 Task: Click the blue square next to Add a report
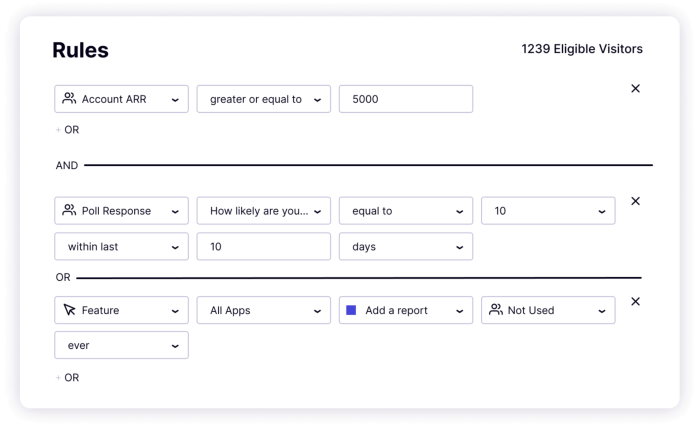pyautogui.click(x=351, y=310)
